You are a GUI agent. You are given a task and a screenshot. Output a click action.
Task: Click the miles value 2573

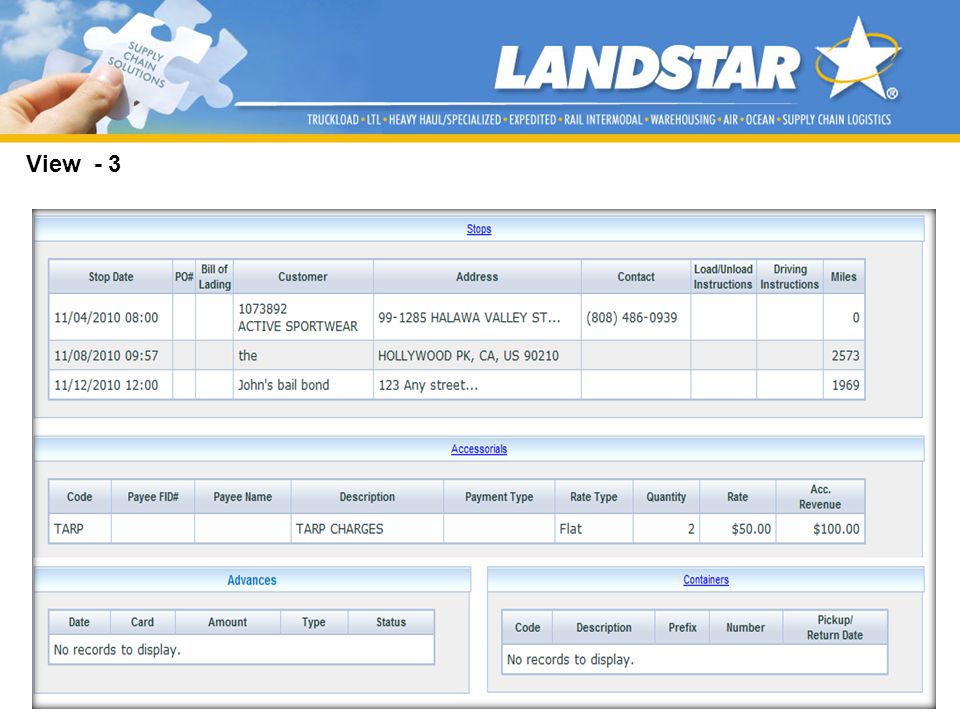[846, 356]
